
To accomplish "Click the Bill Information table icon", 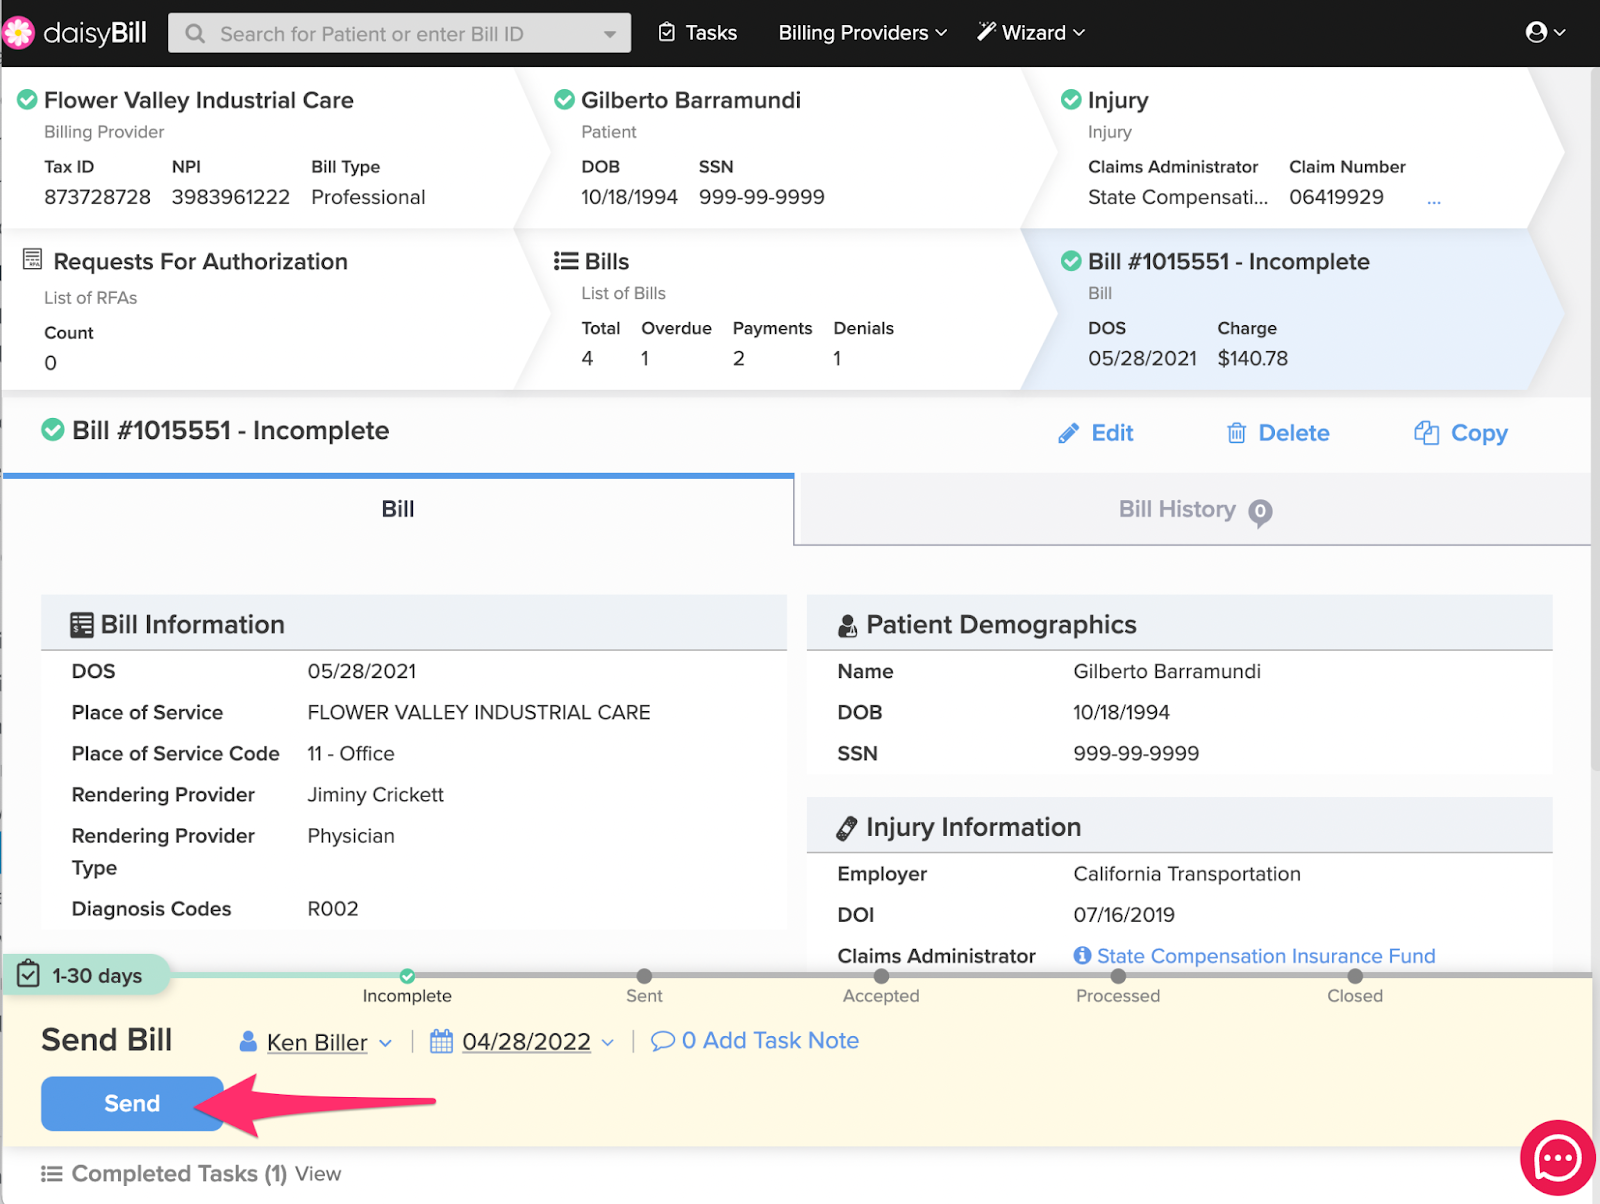I will pos(82,625).
